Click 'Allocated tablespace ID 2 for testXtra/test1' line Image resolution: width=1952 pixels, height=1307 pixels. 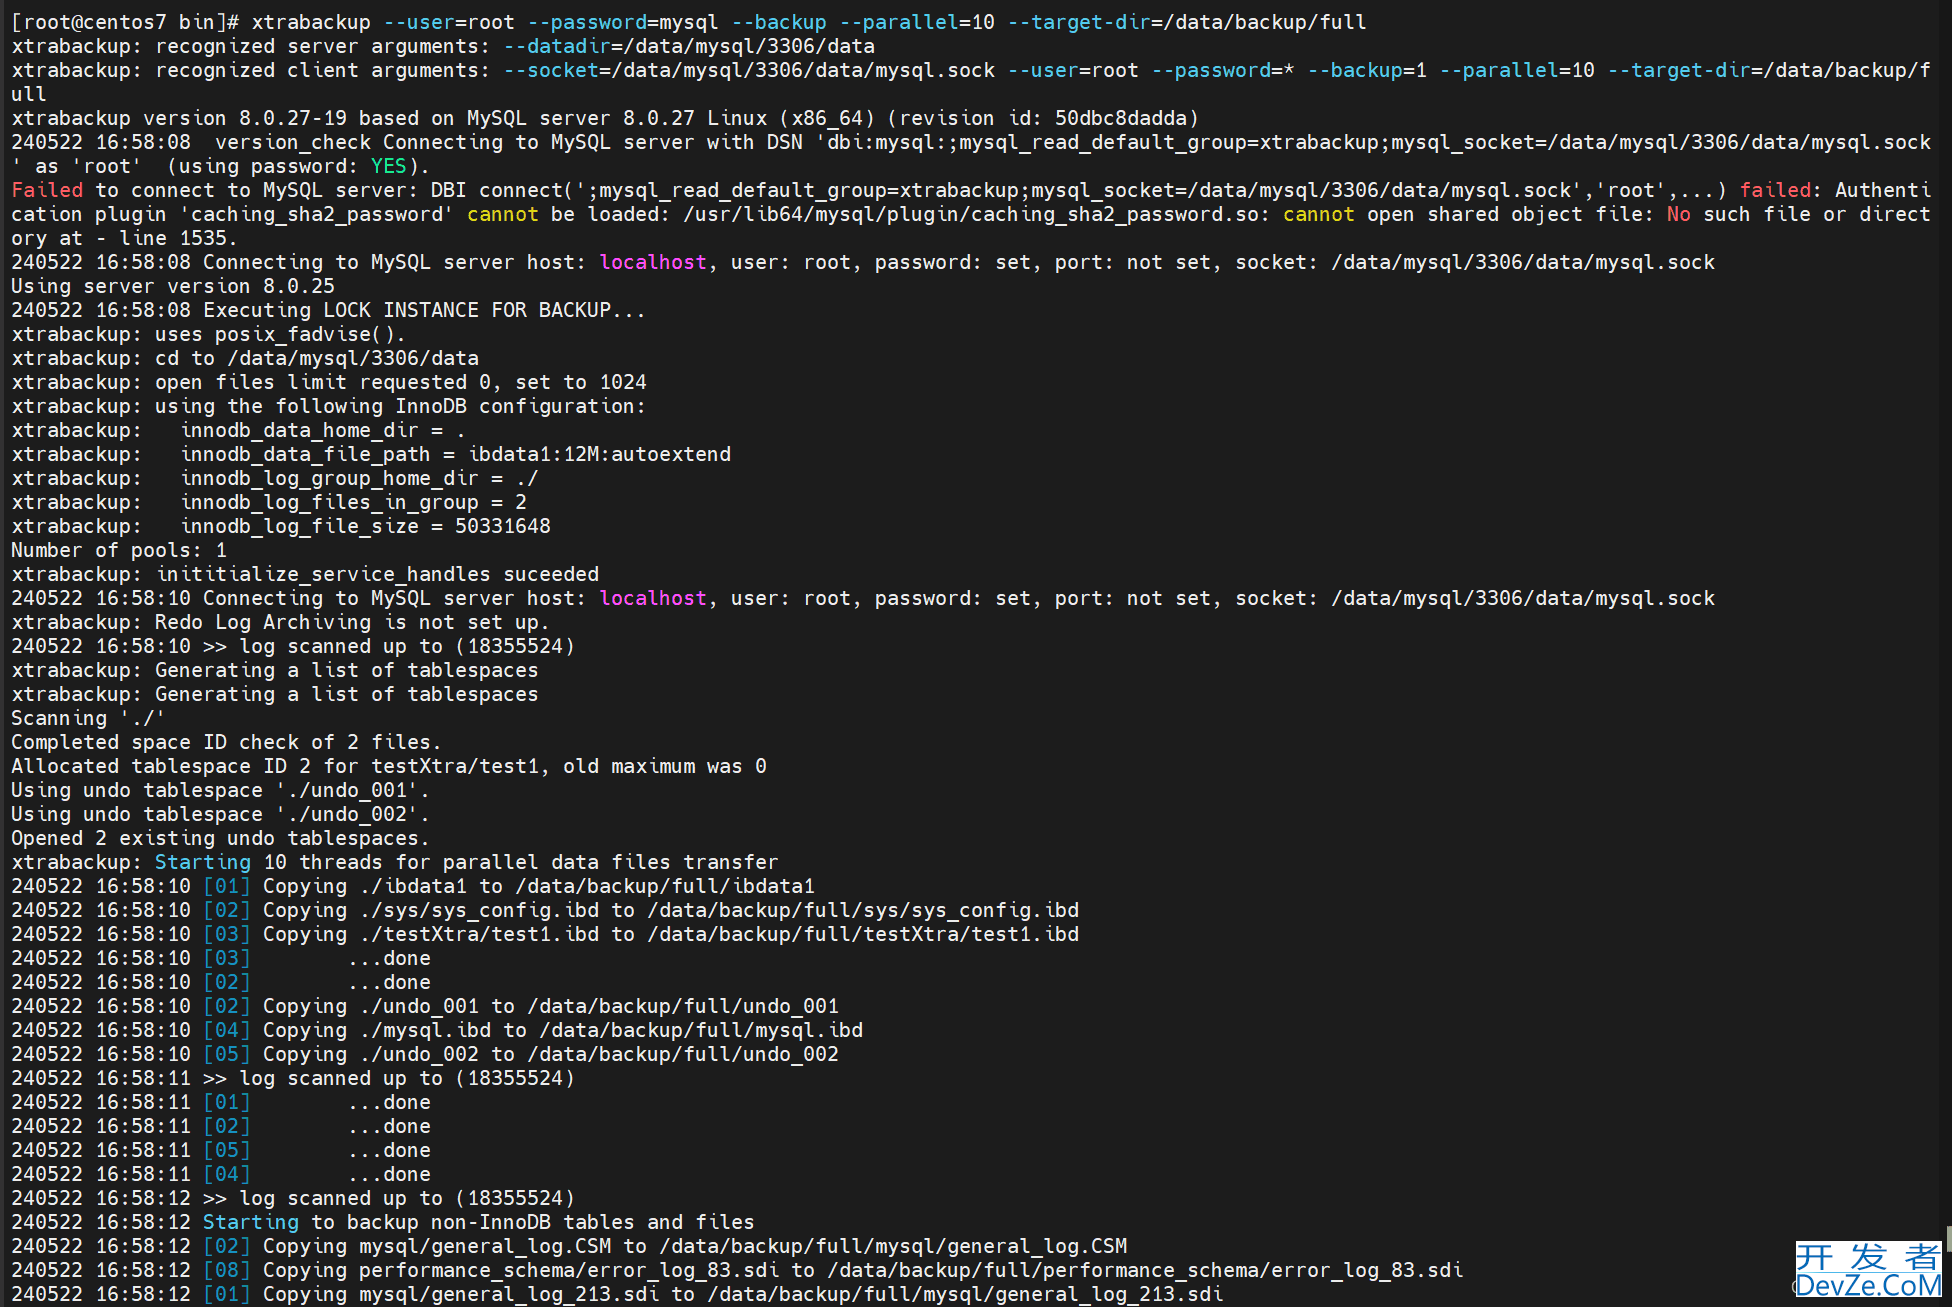[x=389, y=766]
